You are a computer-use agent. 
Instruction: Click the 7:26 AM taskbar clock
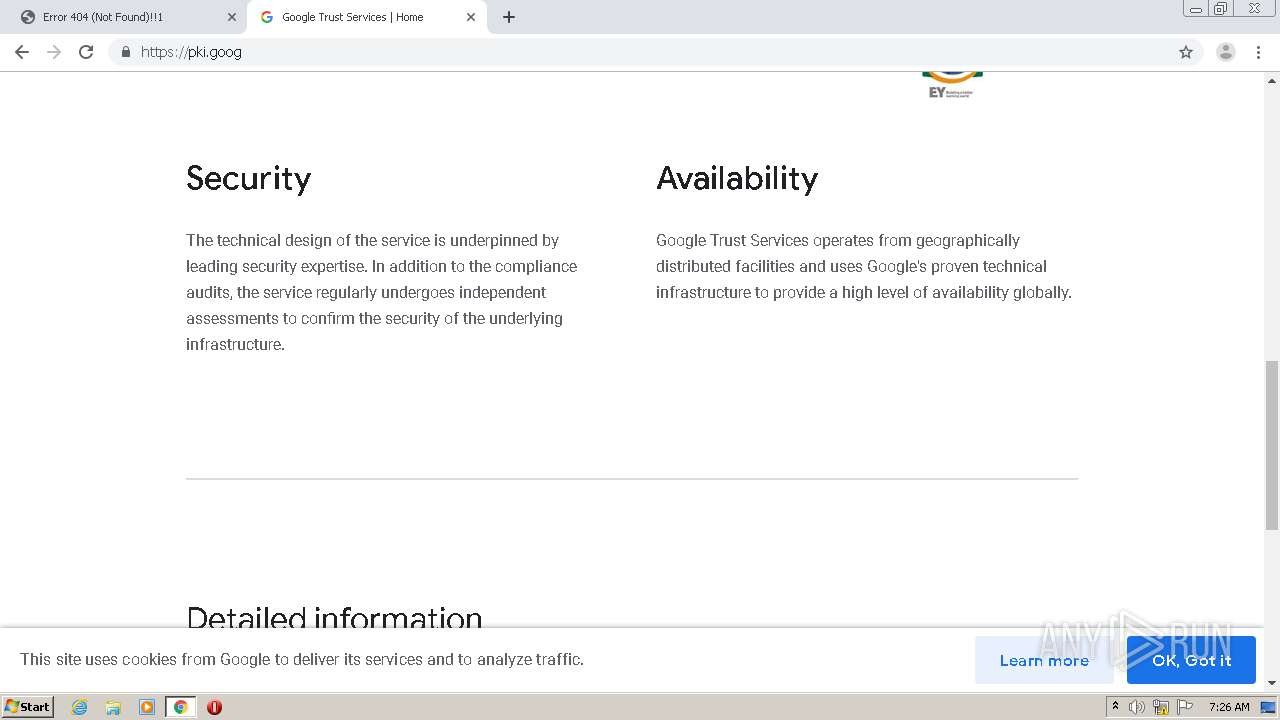pos(1229,707)
